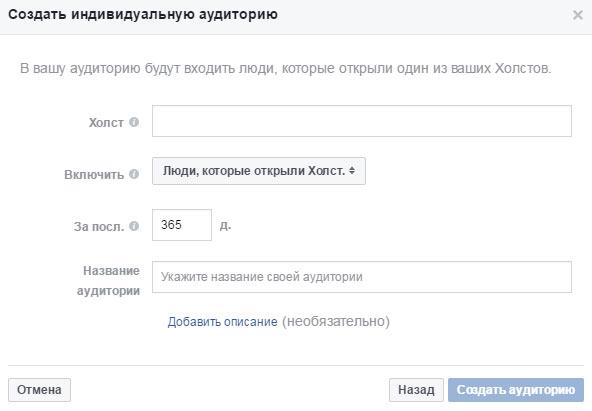This screenshot has height=411, width=592.
Task: Click the 'Создать индивидуальную аудиторию' dialog title
Action: click(143, 14)
